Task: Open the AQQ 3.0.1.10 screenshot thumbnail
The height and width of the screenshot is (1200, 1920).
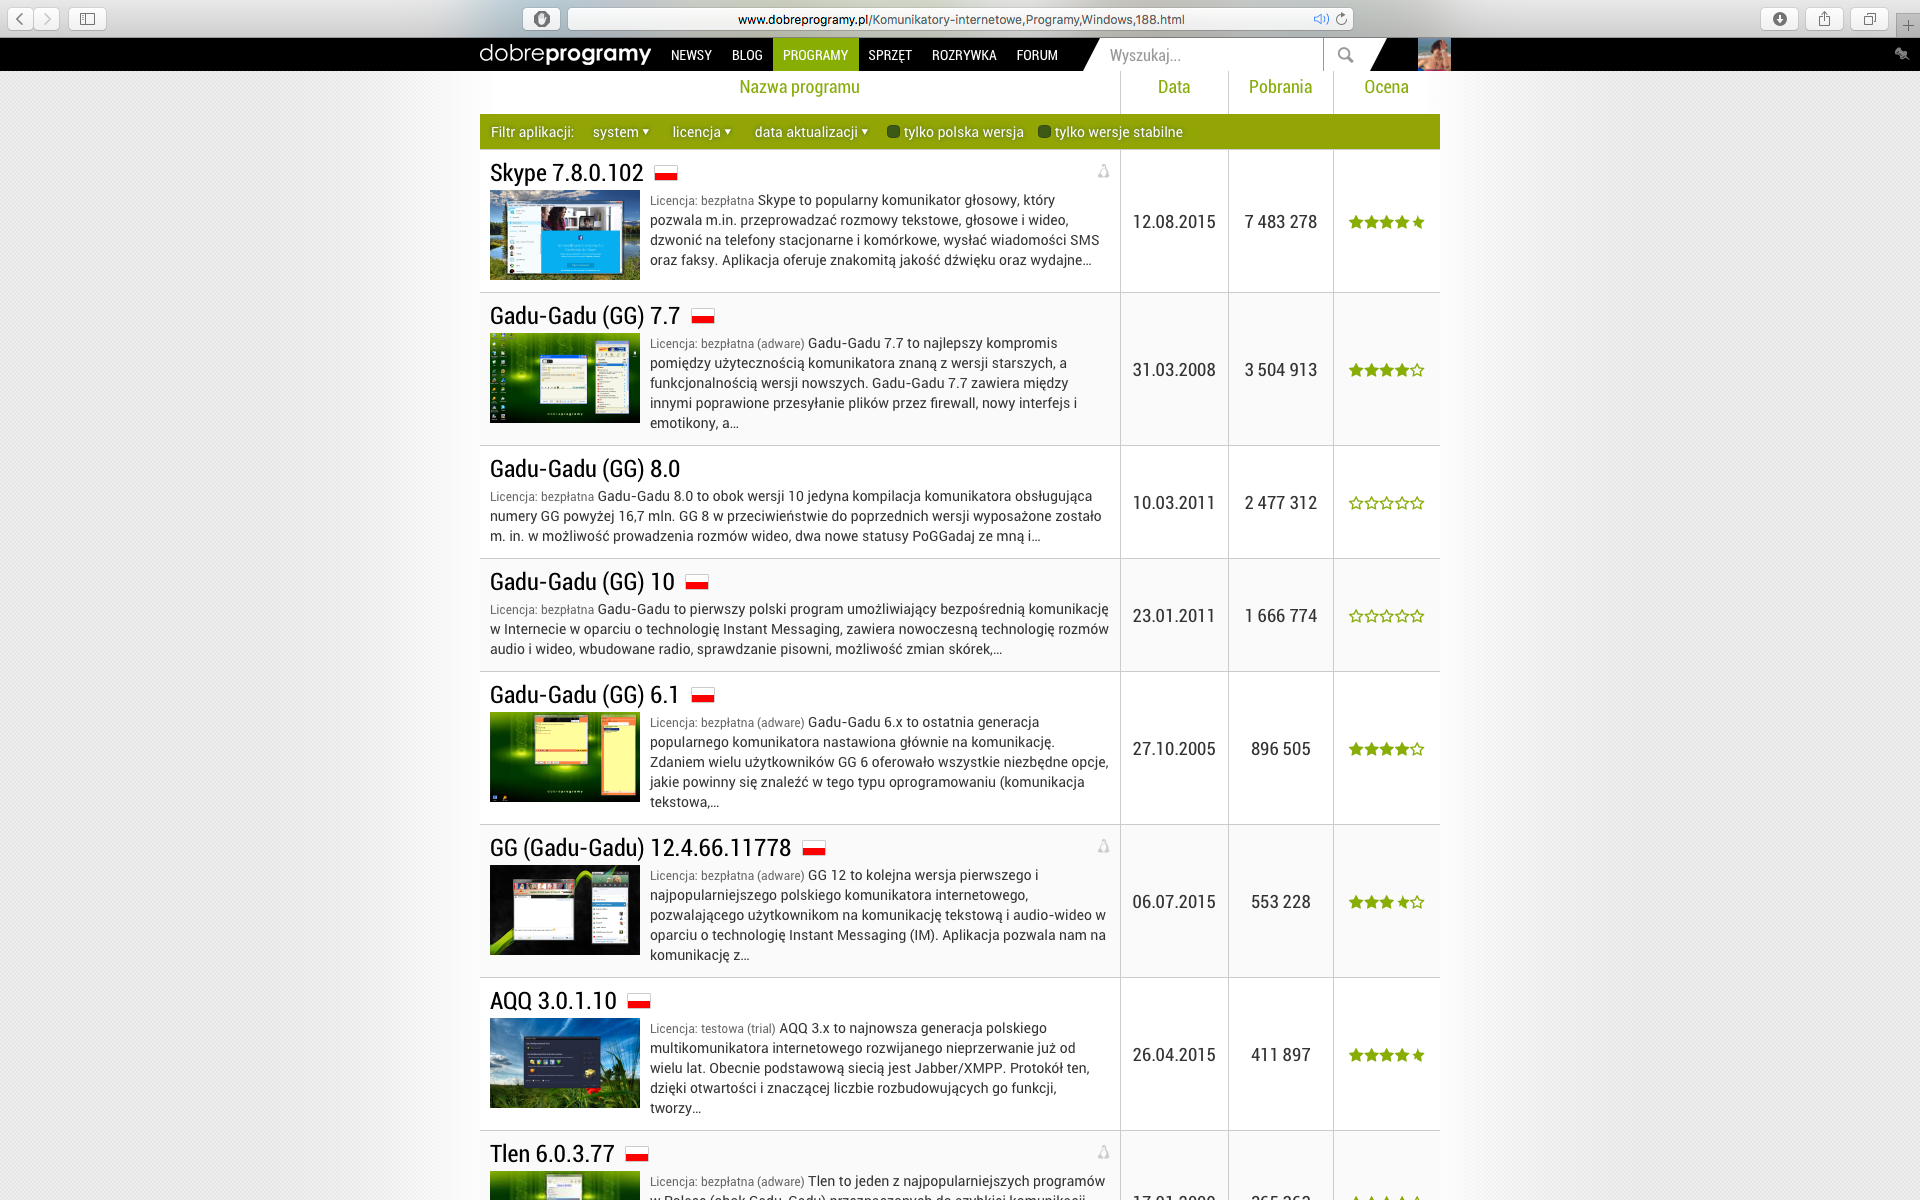Action: (565, 1063)
